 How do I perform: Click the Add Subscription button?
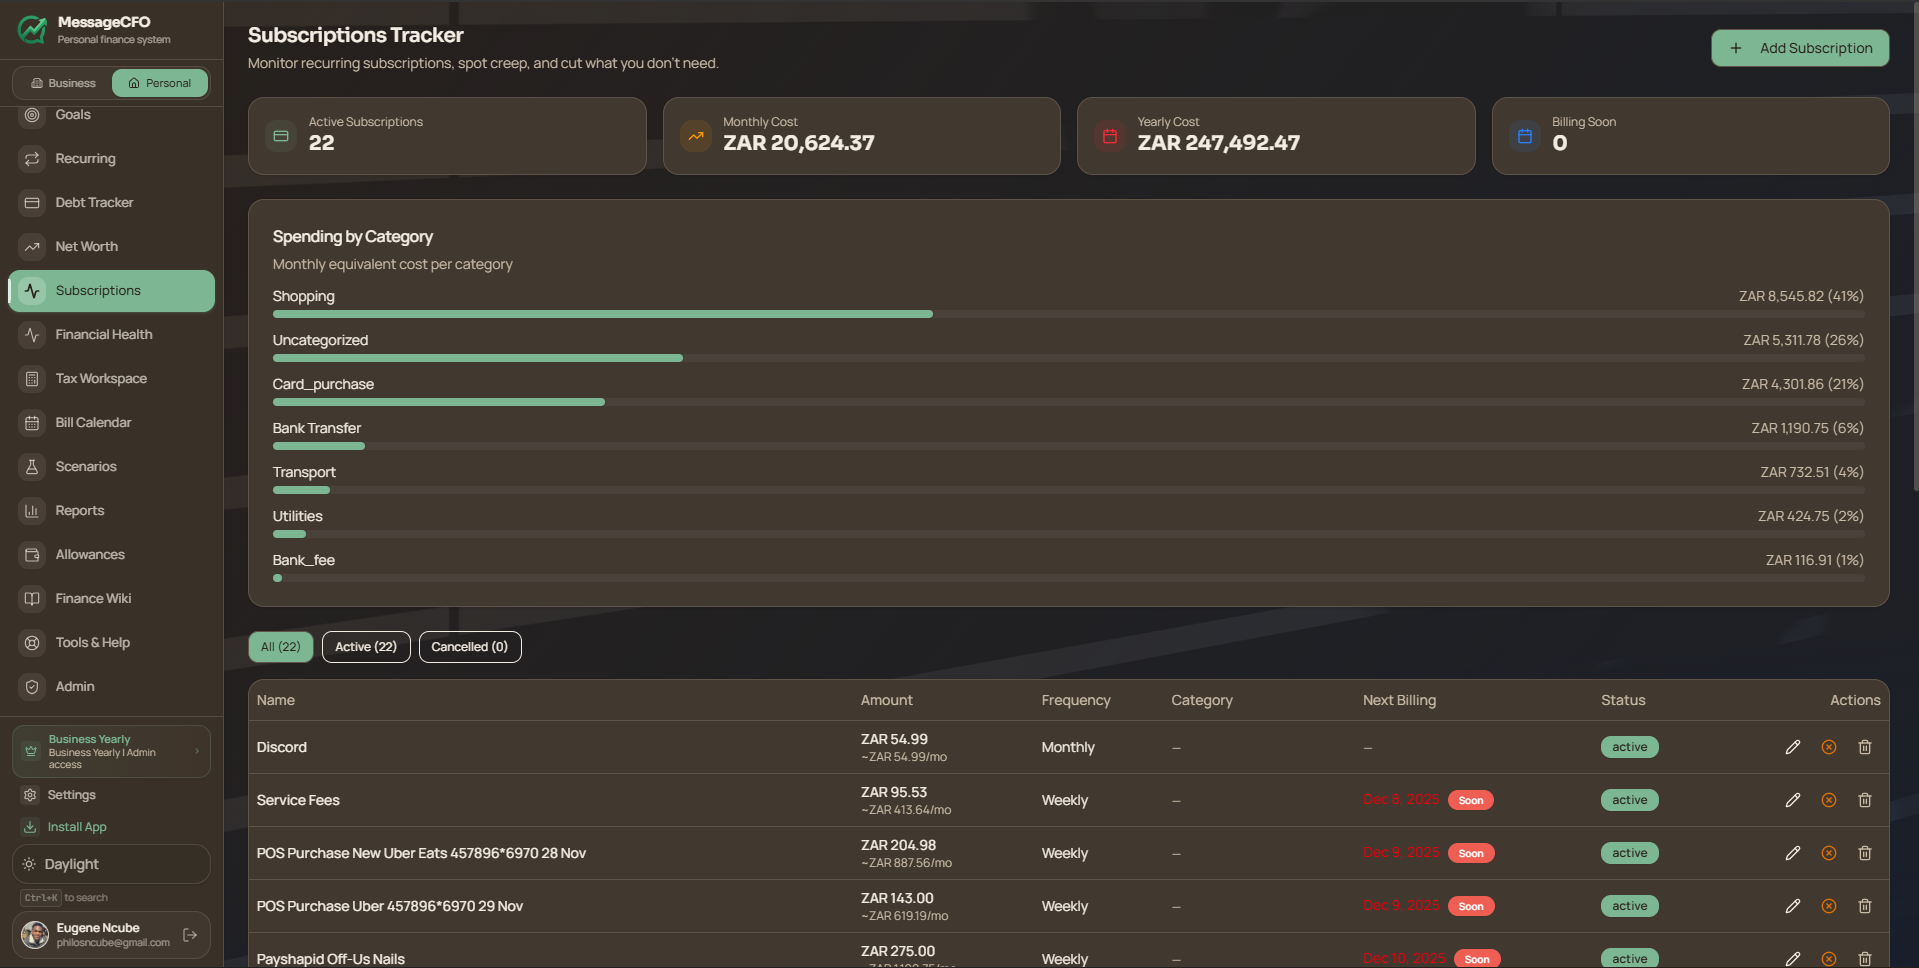click(x=1800, y=48)
